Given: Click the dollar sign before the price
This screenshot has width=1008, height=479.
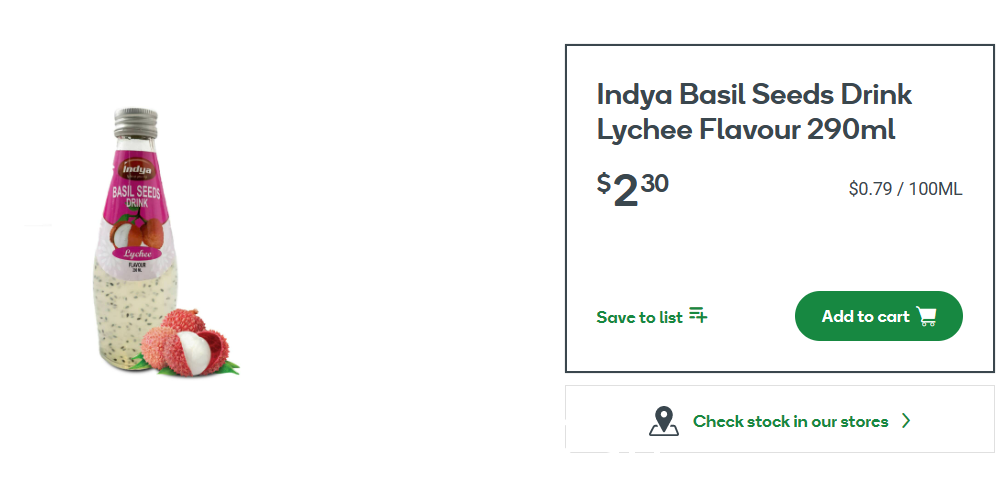Looking at the screenshot, I should (x=603, y=183).
